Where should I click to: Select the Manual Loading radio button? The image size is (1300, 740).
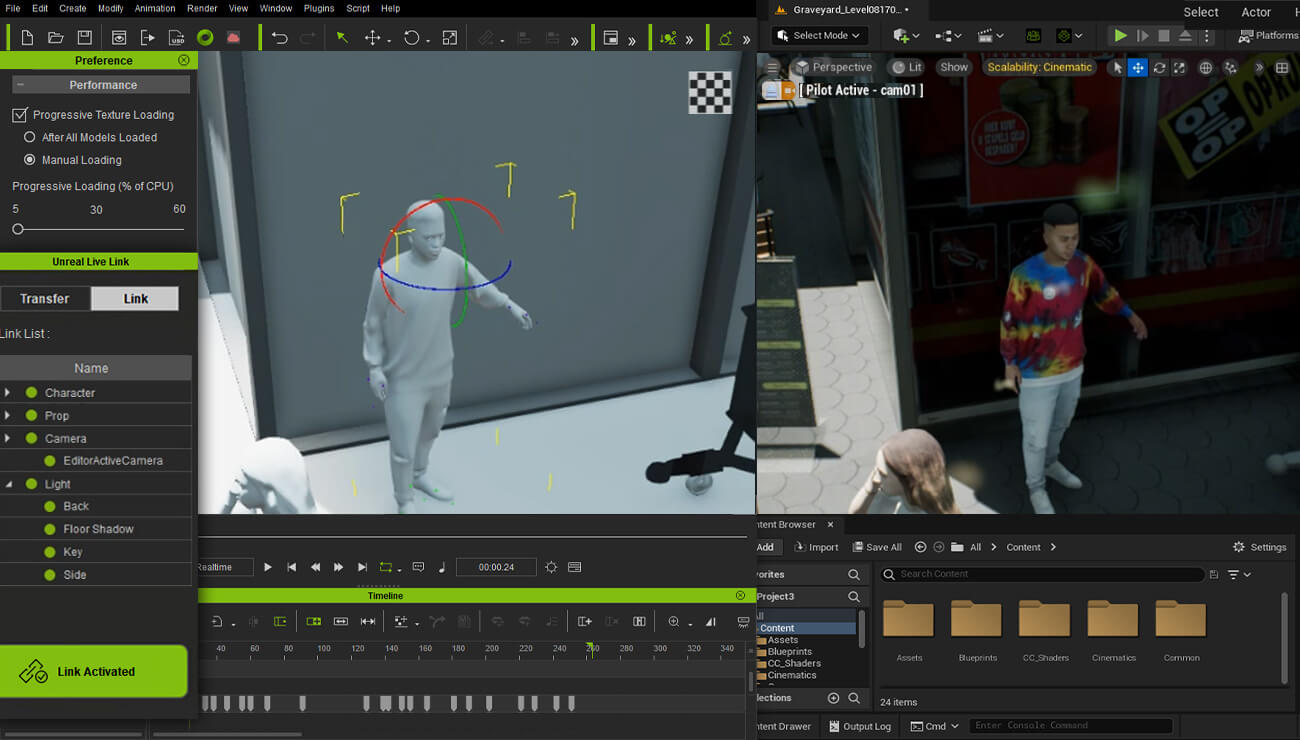click(30, 160)
